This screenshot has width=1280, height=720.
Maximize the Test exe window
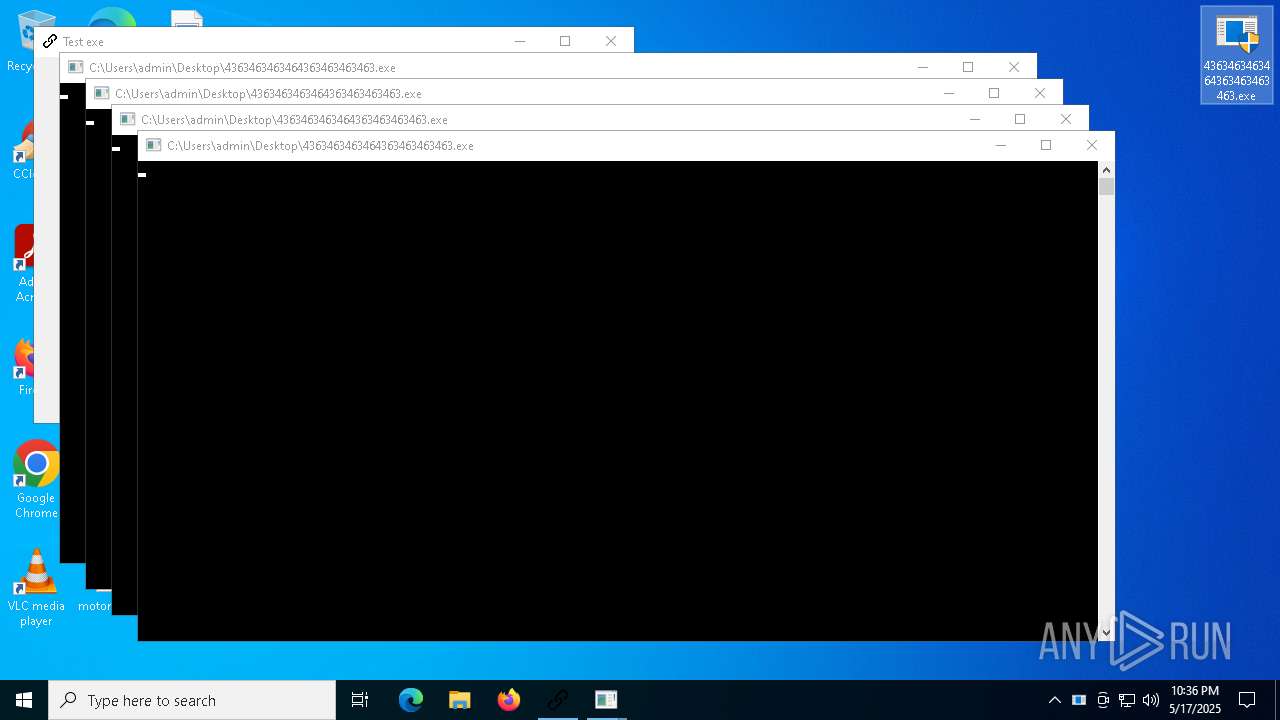click(x=565, y=41)
